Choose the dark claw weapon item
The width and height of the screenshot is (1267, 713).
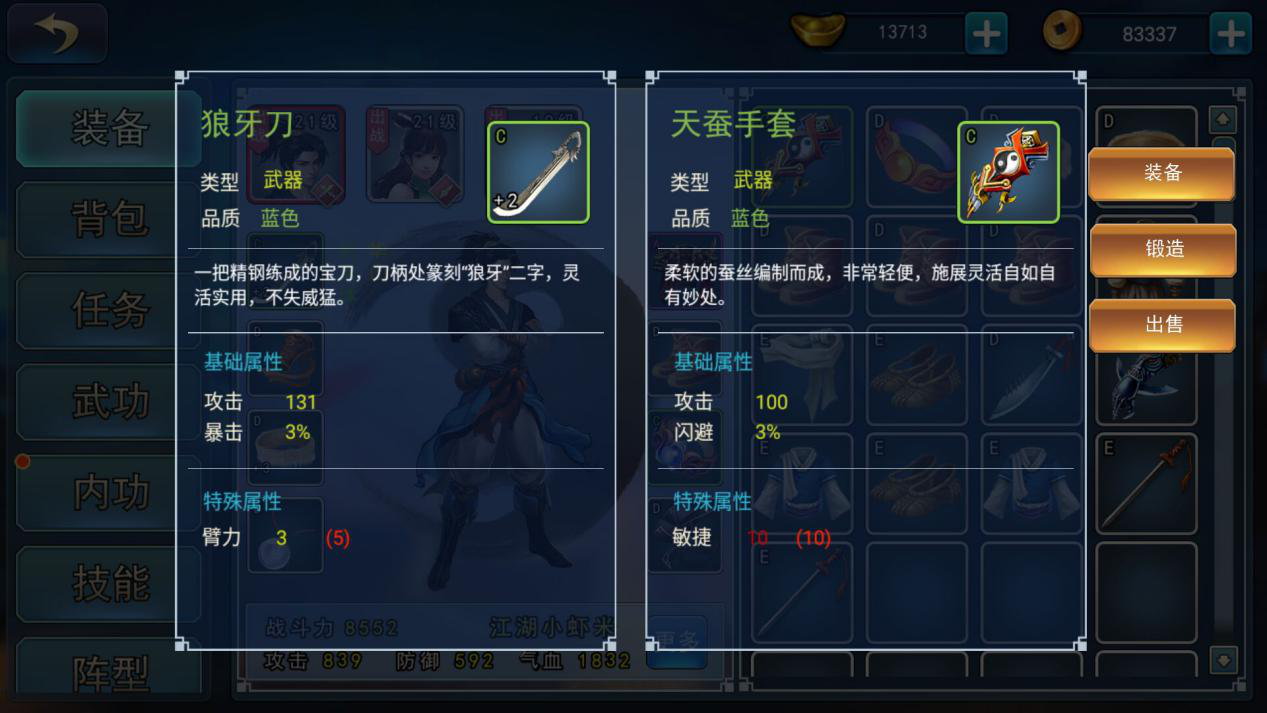point(1147,390)
